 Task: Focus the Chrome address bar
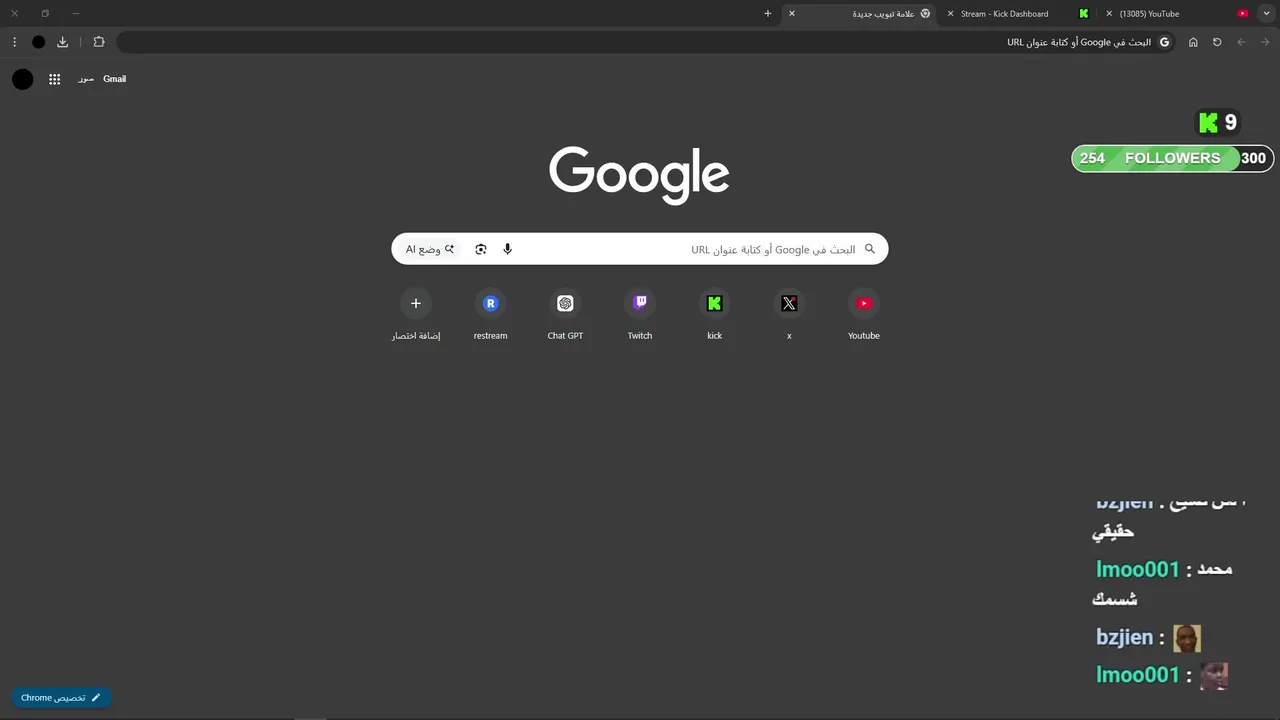(646, 42)
